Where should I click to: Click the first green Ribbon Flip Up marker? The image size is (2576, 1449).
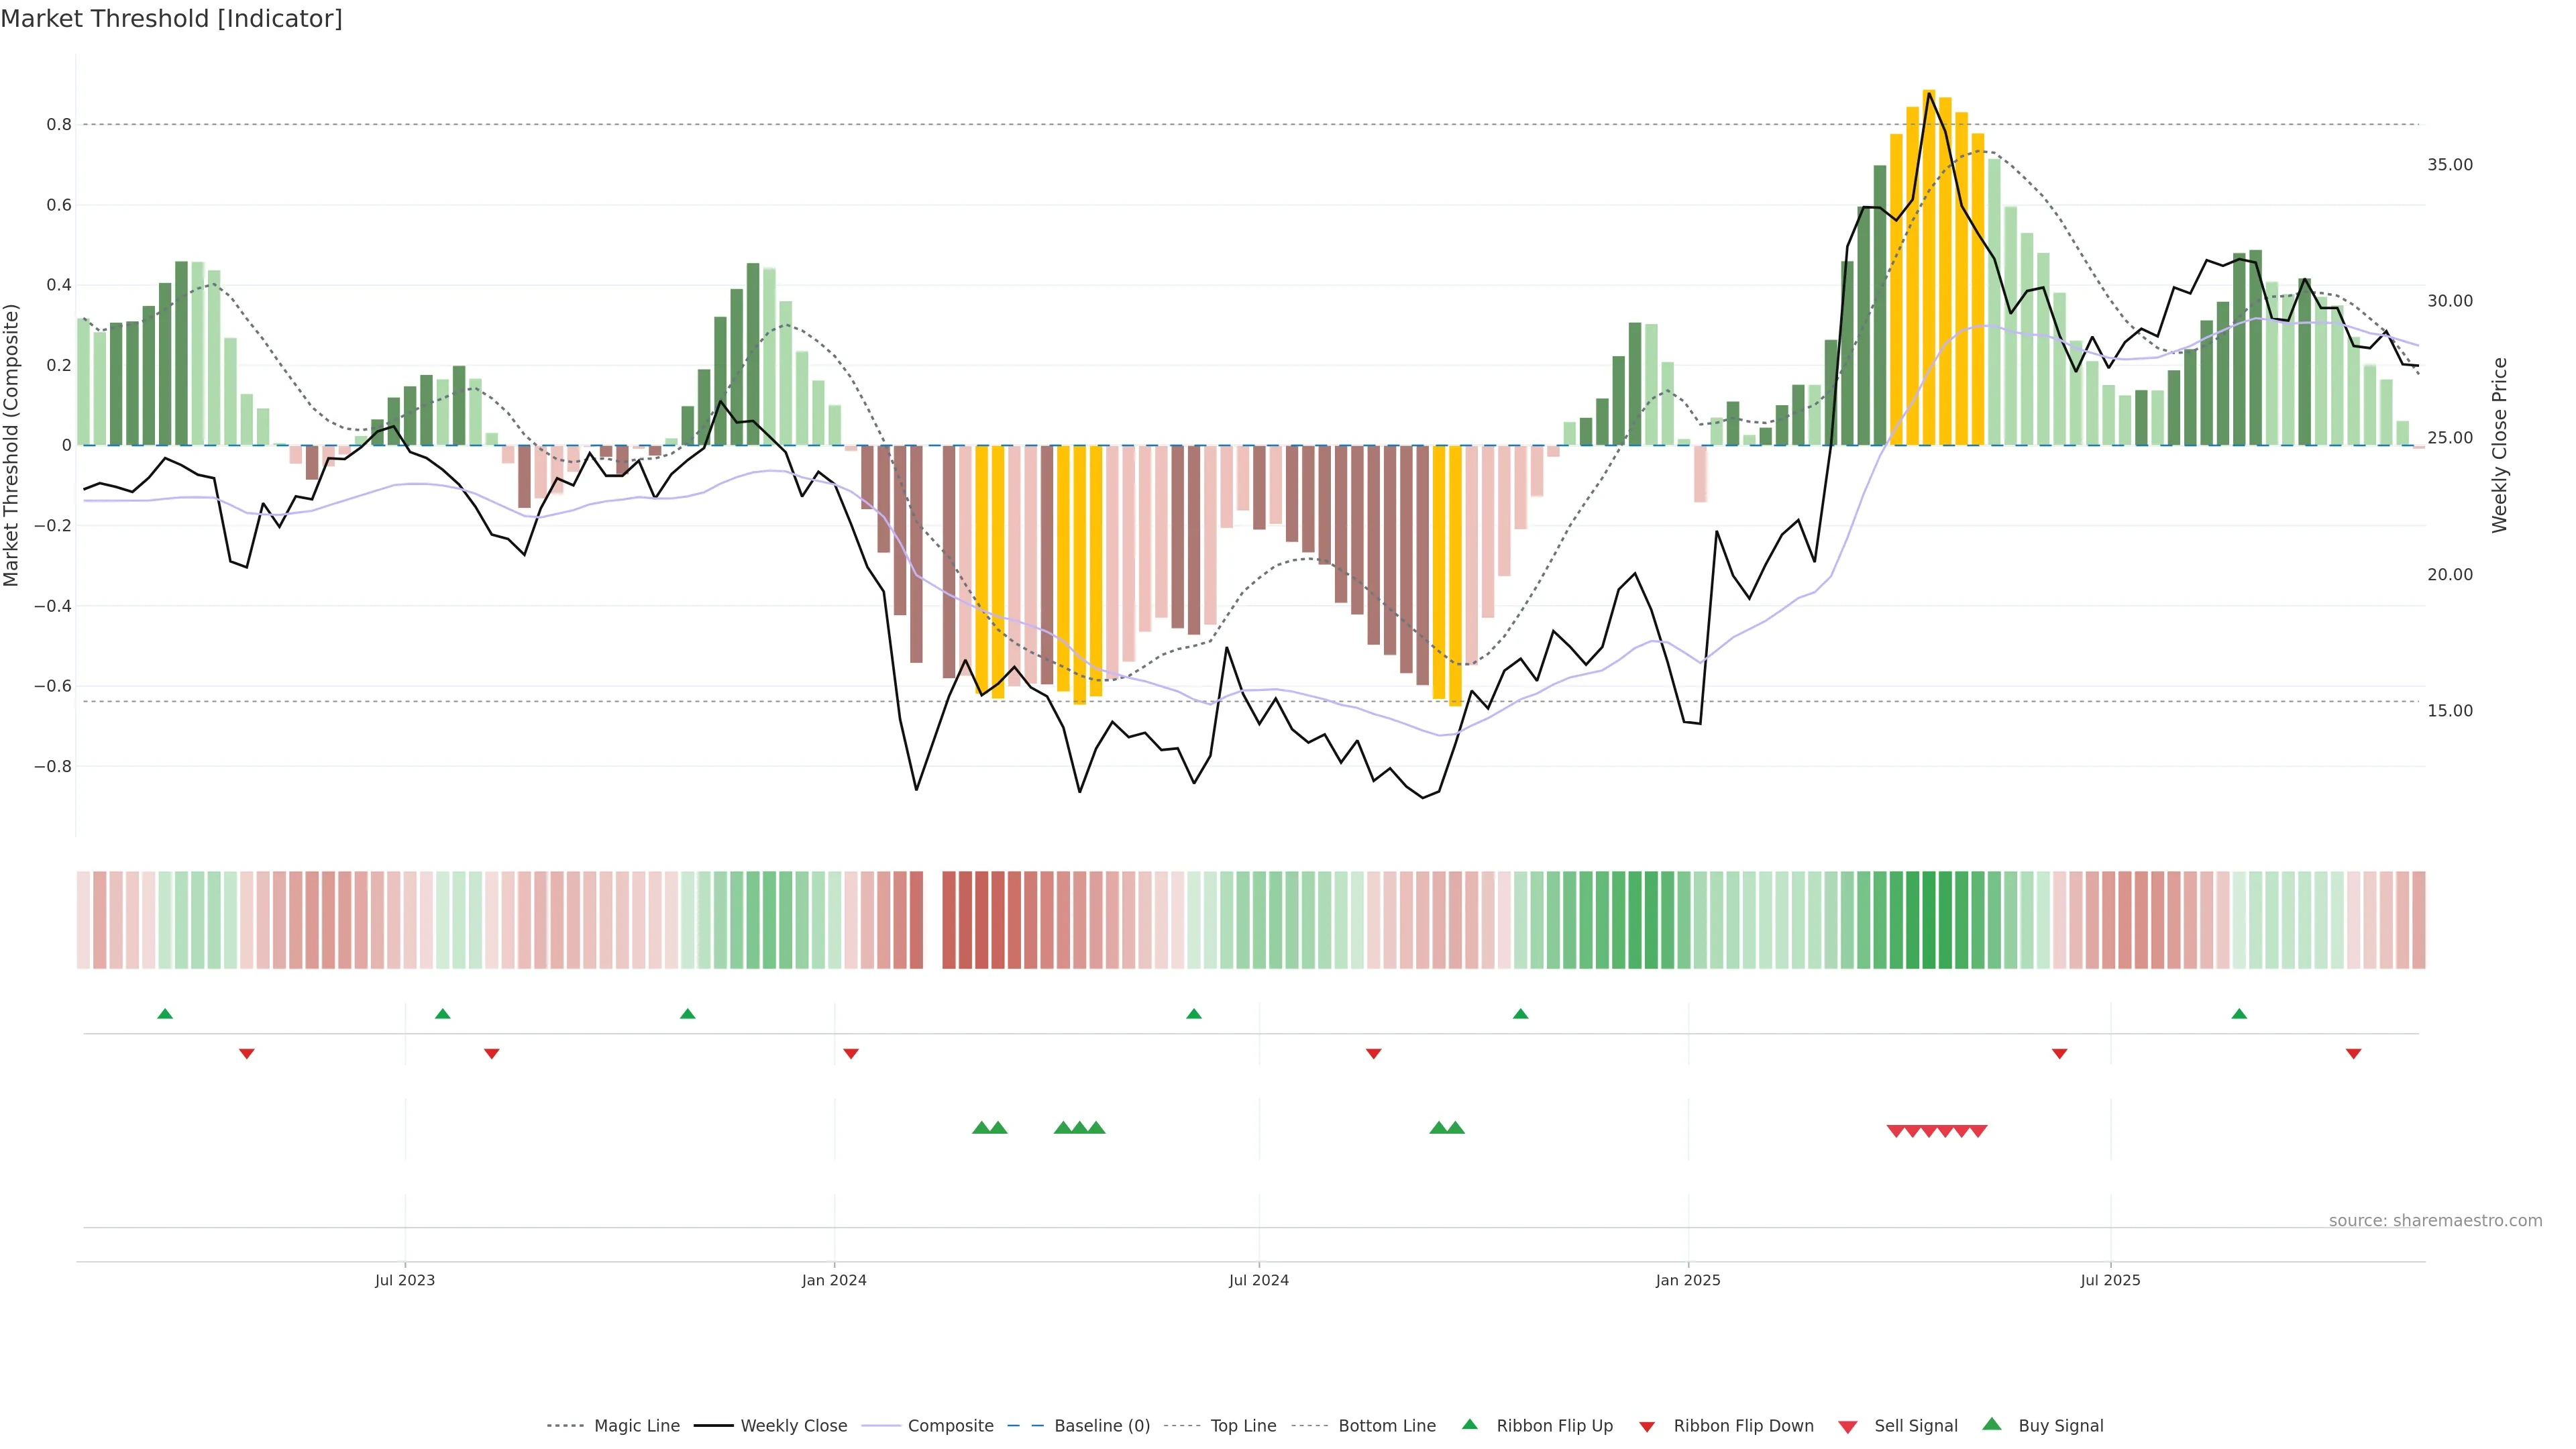tap(165, 1014)
